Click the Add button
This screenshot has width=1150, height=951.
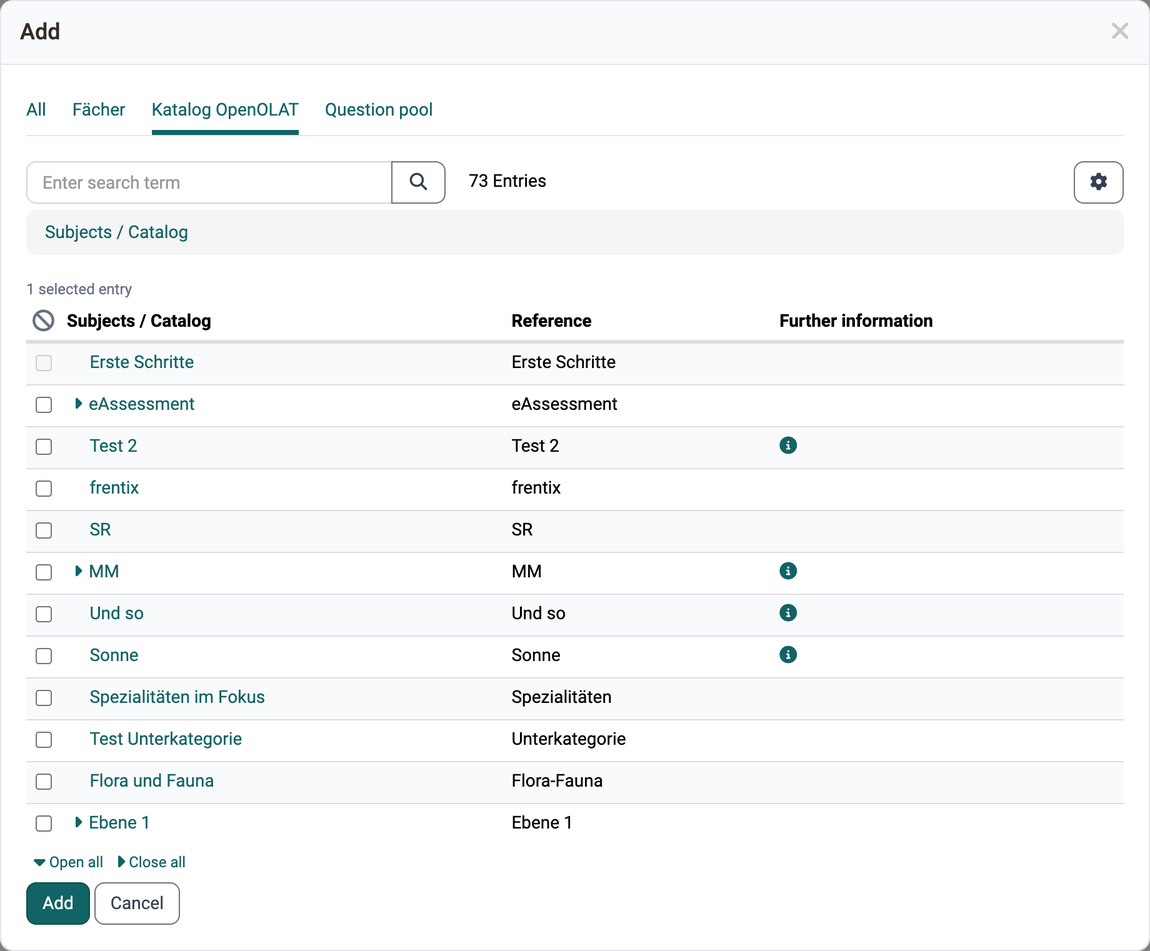point(58,903)
